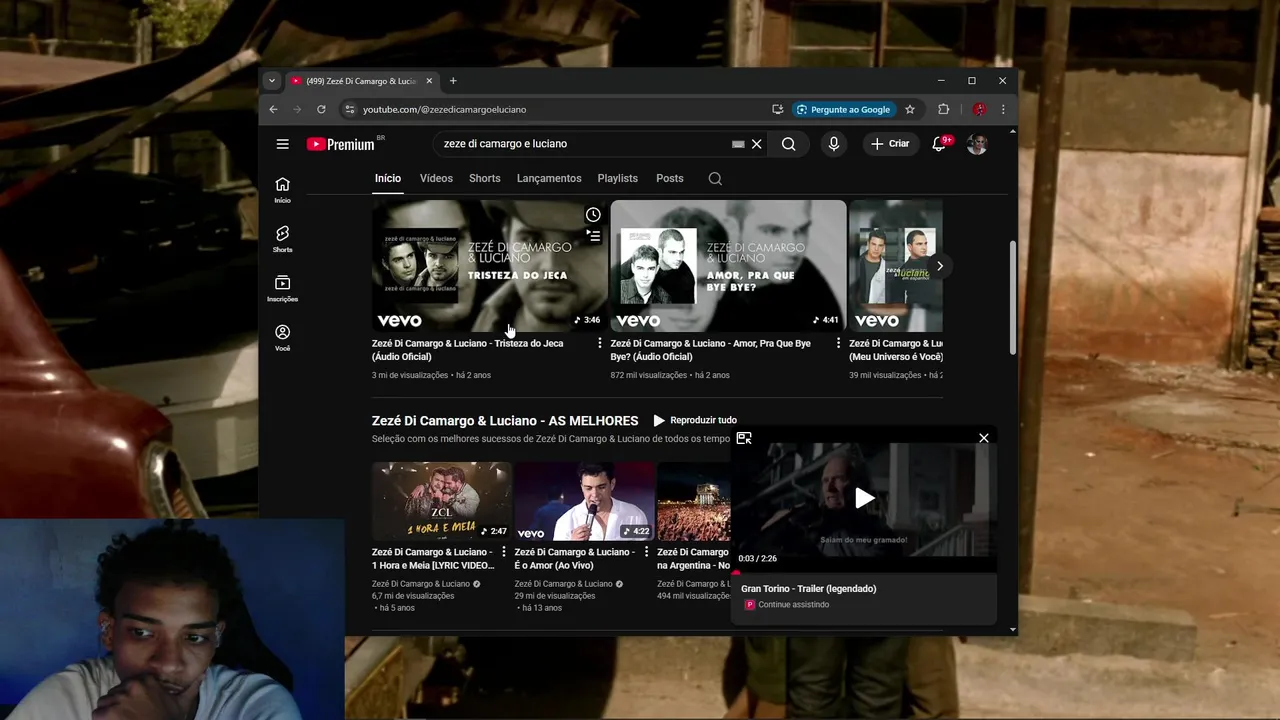Open É o Amor (Ao Vivo) title link
The image size is (1280, 720).
tap(574, 559)
